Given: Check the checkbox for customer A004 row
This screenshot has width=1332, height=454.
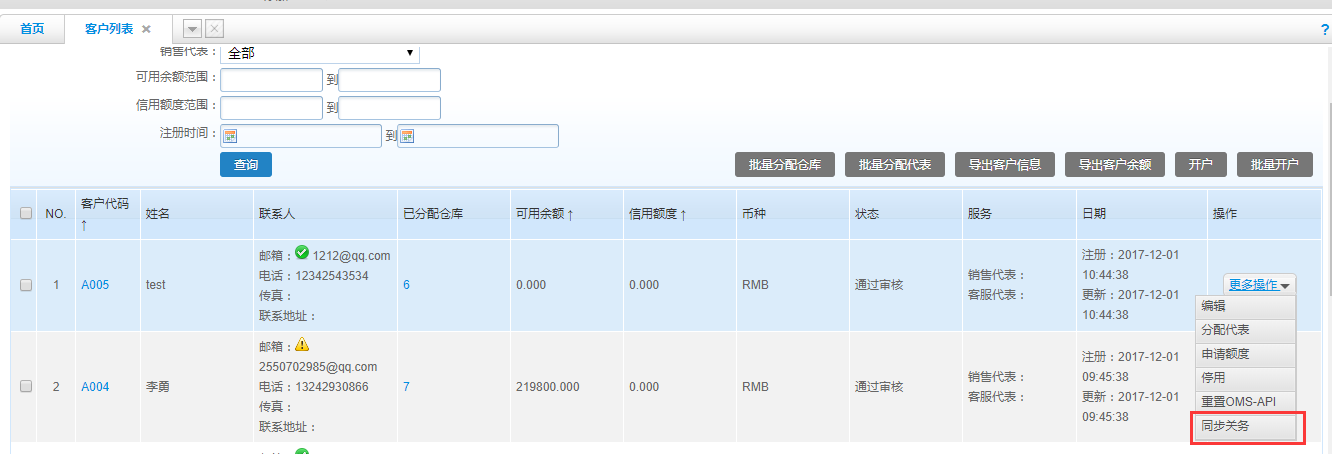Looking at the screenshot, I should pos(26,386).
